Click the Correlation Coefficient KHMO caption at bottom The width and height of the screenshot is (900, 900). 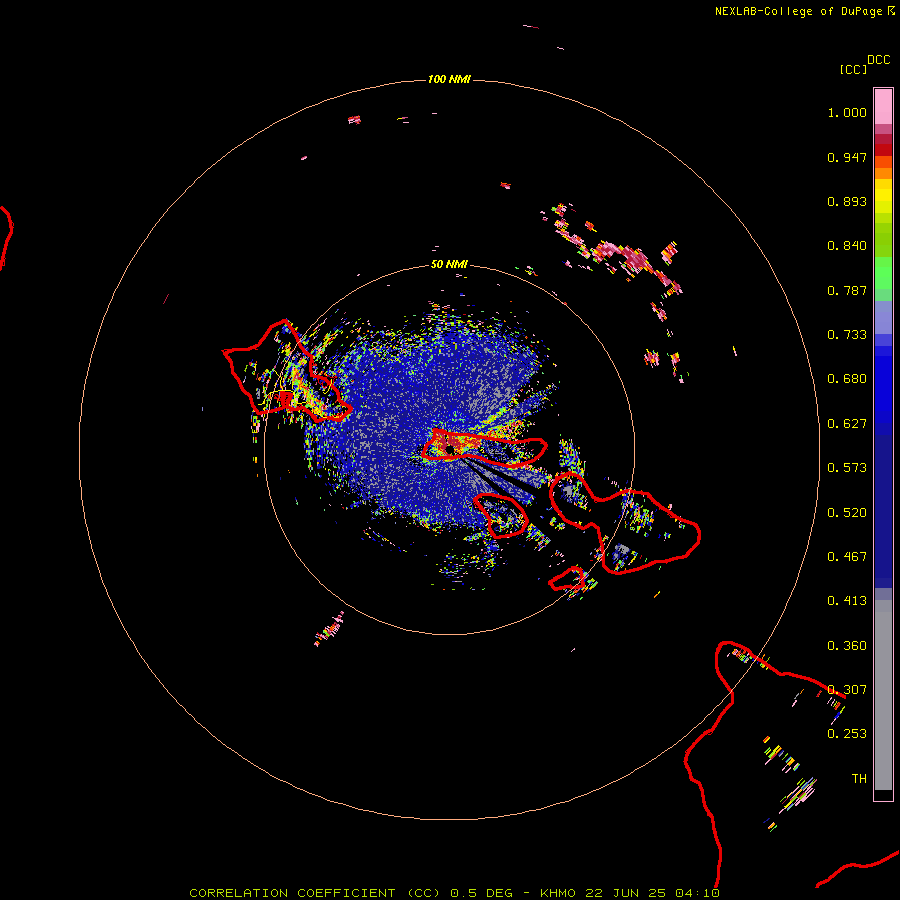[x=454, y=893]
